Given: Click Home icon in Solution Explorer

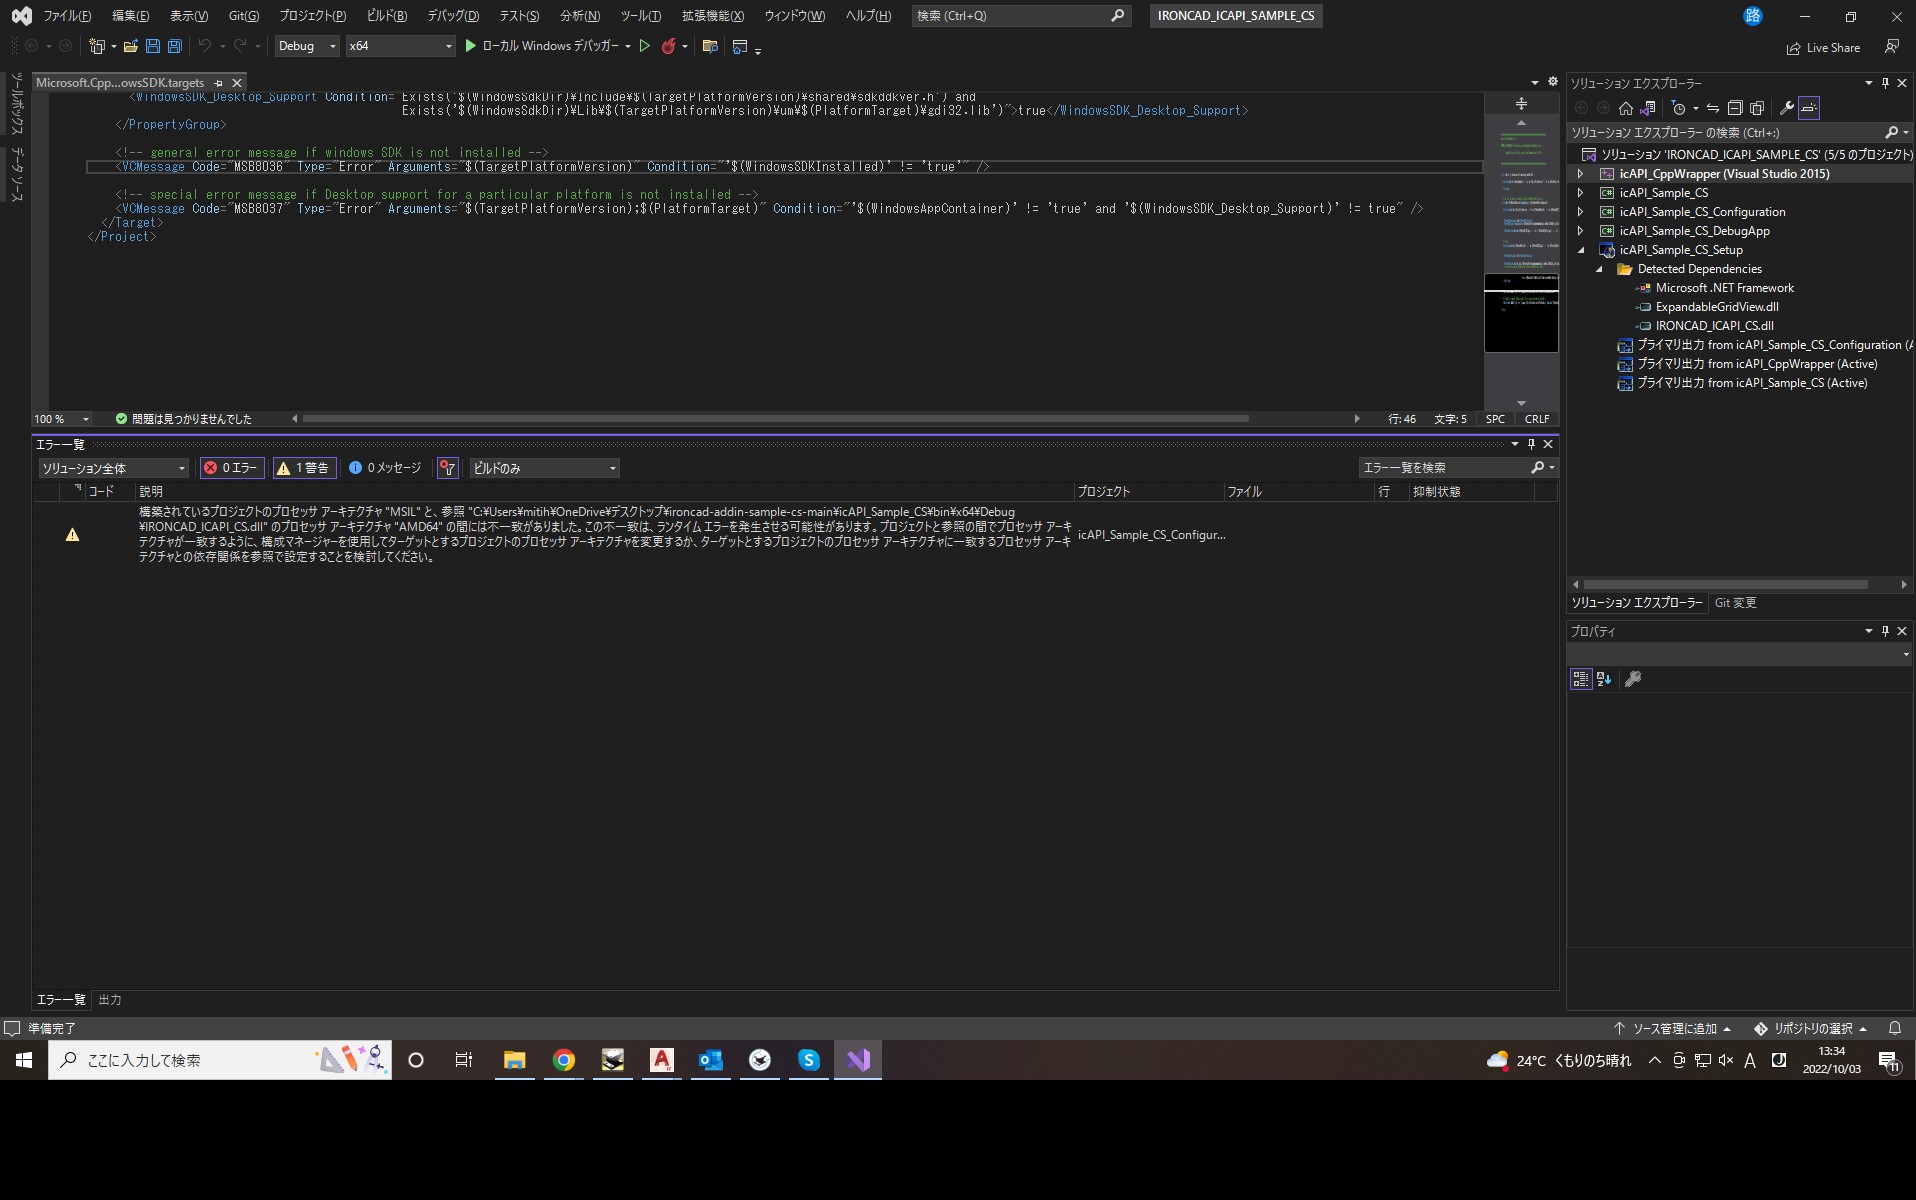Looking at the screenshot, I should [1626, 108].
